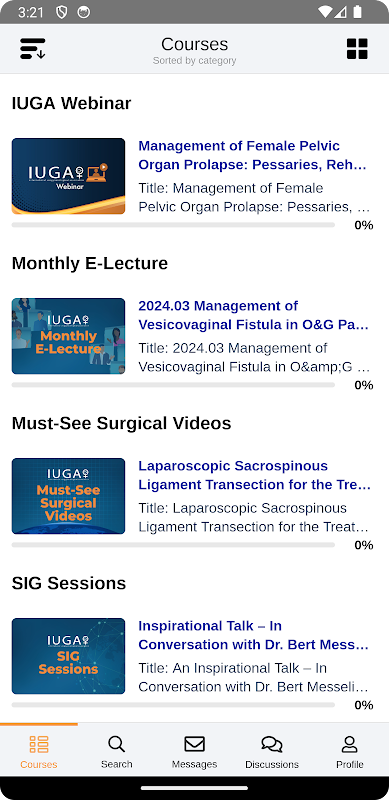Open the Monthly E-Lecture thumbnail image
This screenshot has height=800, width=389.
[x=68, y=336]
